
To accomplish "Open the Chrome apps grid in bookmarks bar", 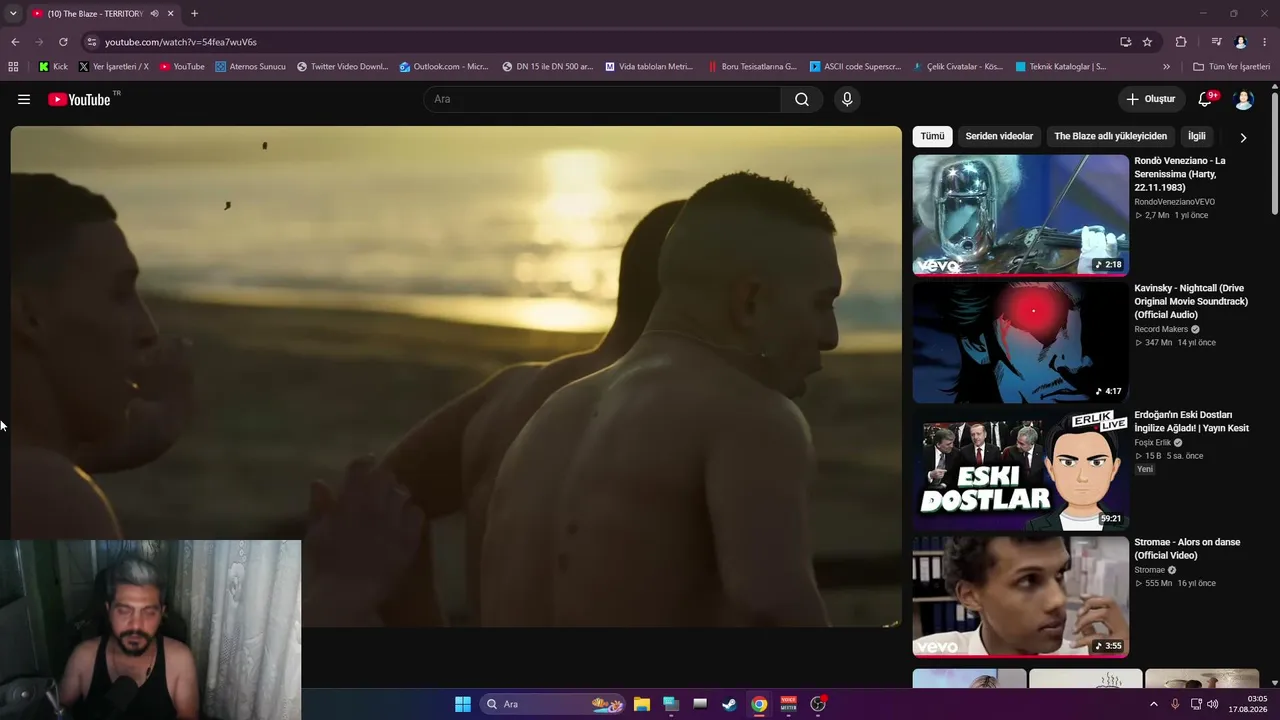I will pyautogui.click(x=13, y=67).
